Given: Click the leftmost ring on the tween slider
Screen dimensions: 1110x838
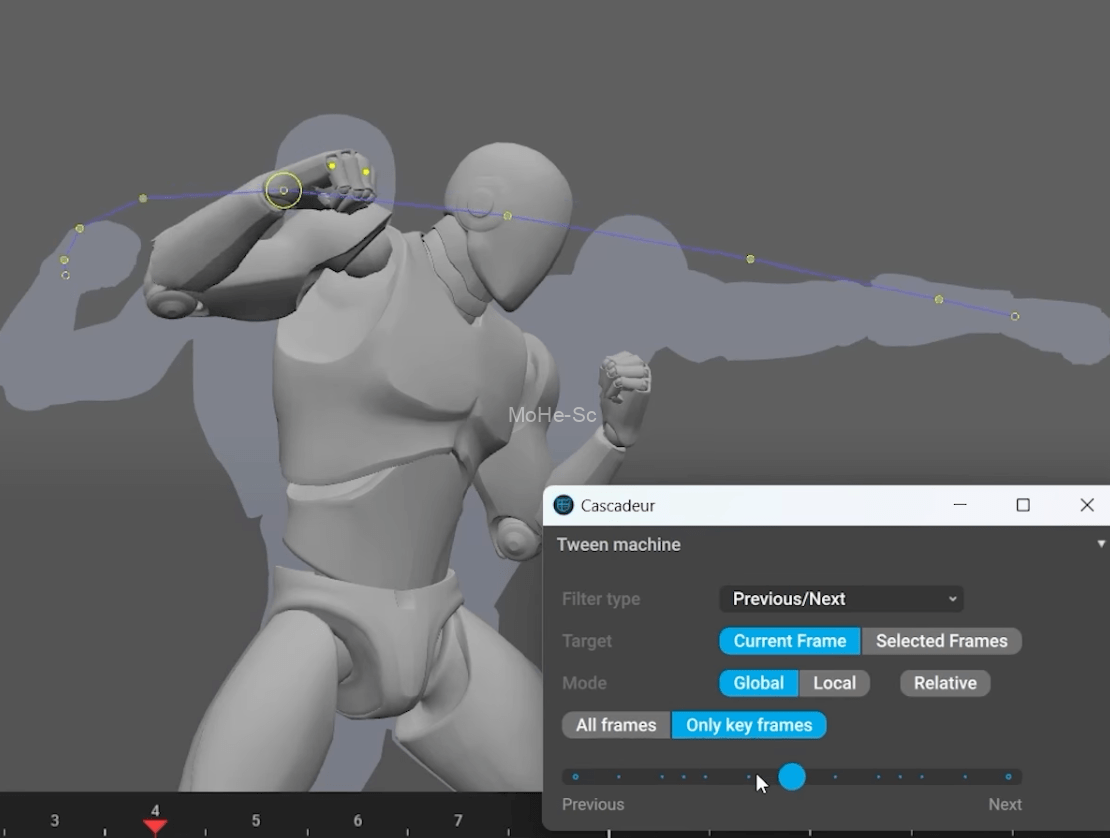Looking at the screenshot, I should 575,777.
